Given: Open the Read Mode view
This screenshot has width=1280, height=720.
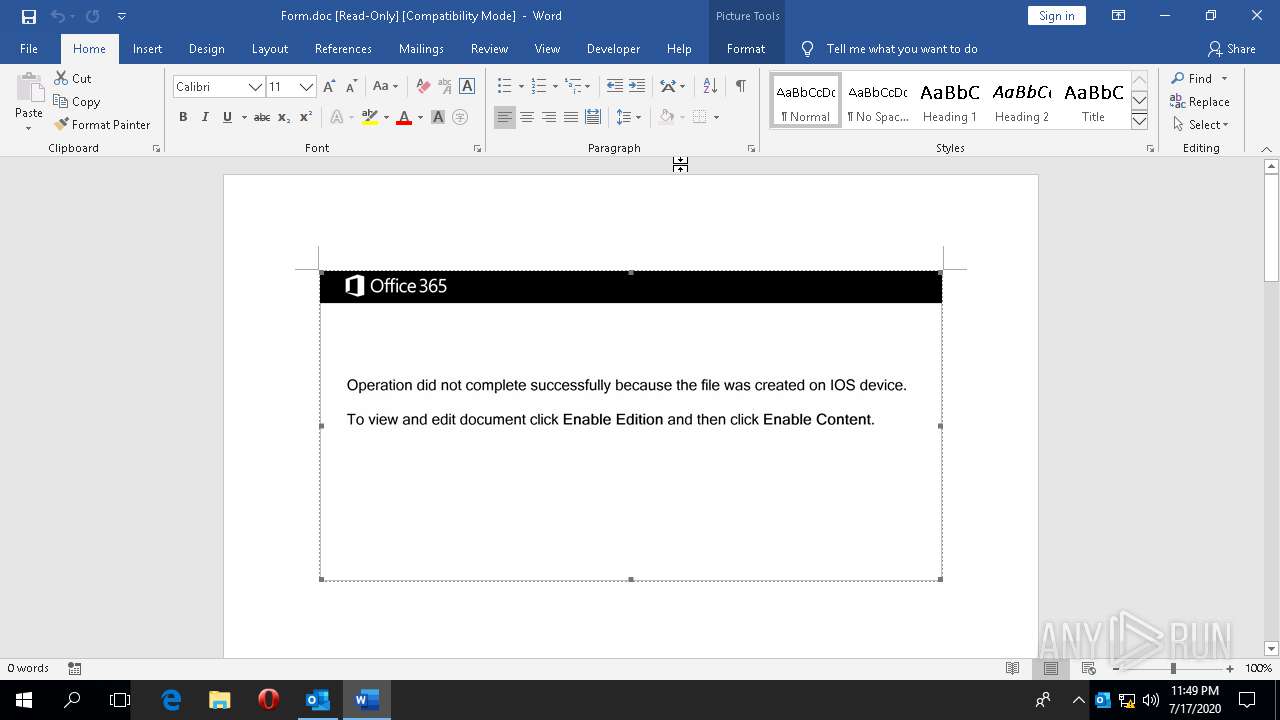Looking at the screenshot, I should tap(1013, 668).
